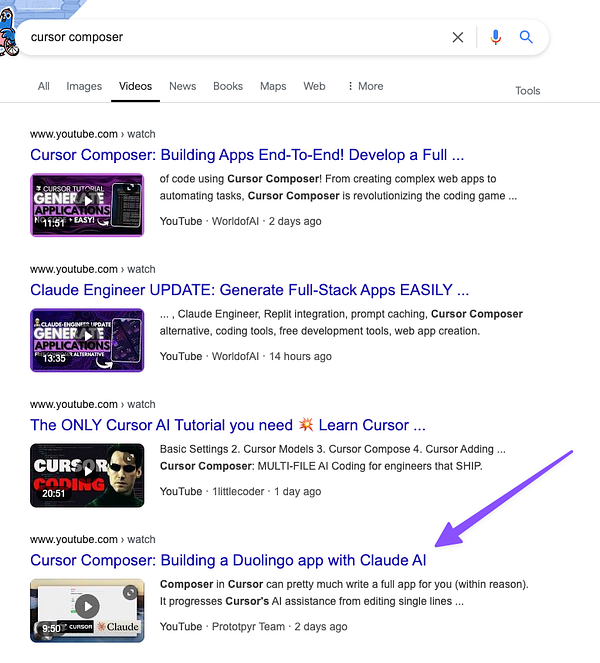Expand the More search categories menu

[366, 86]
